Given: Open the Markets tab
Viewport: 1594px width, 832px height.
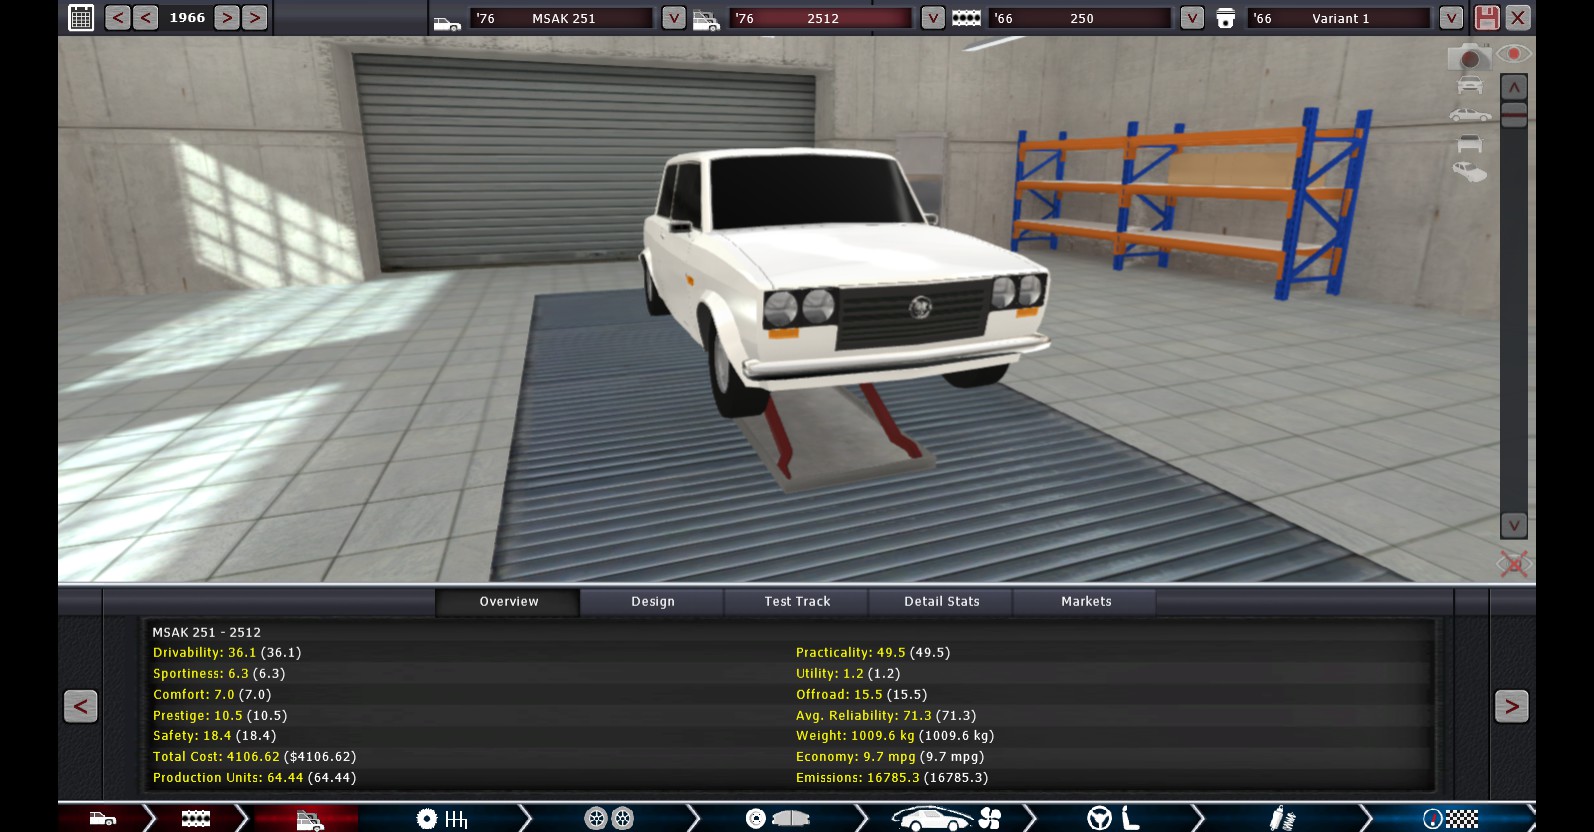Looking at the screenshot, I should [x=1086, y=601].
